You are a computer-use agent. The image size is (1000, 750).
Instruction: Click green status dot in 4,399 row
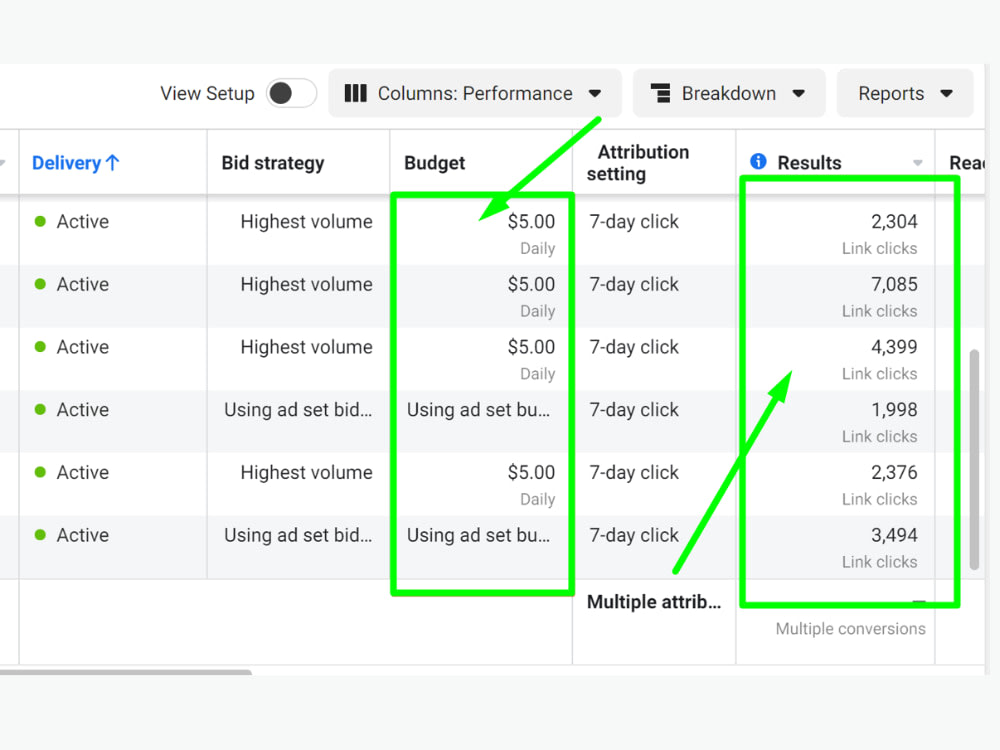click(40, 347)
